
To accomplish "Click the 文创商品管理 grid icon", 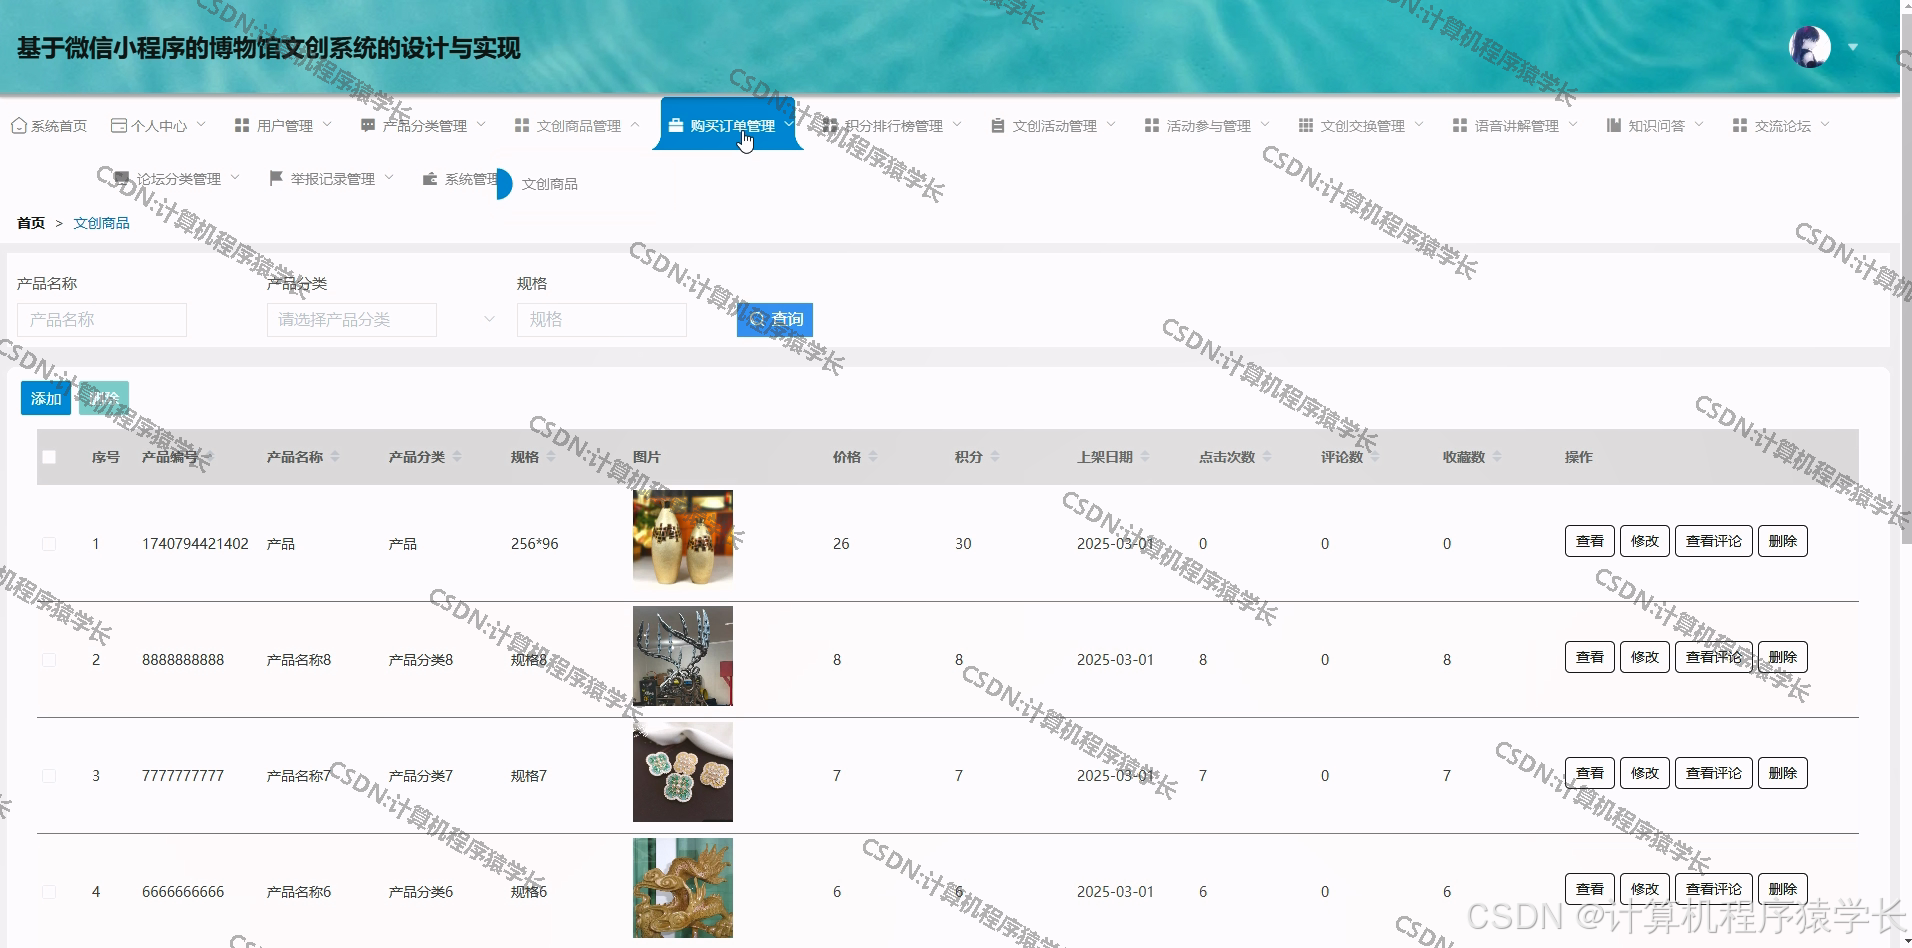I will click(522, 126).
